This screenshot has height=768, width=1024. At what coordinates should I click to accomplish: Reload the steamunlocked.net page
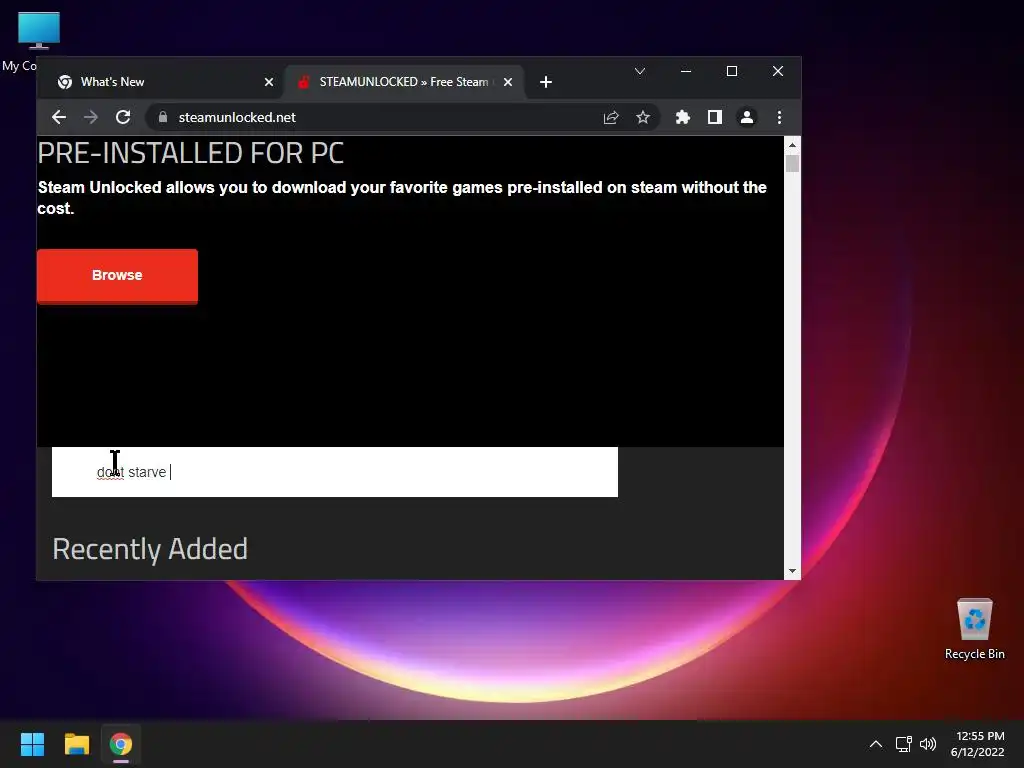point(123,118)
